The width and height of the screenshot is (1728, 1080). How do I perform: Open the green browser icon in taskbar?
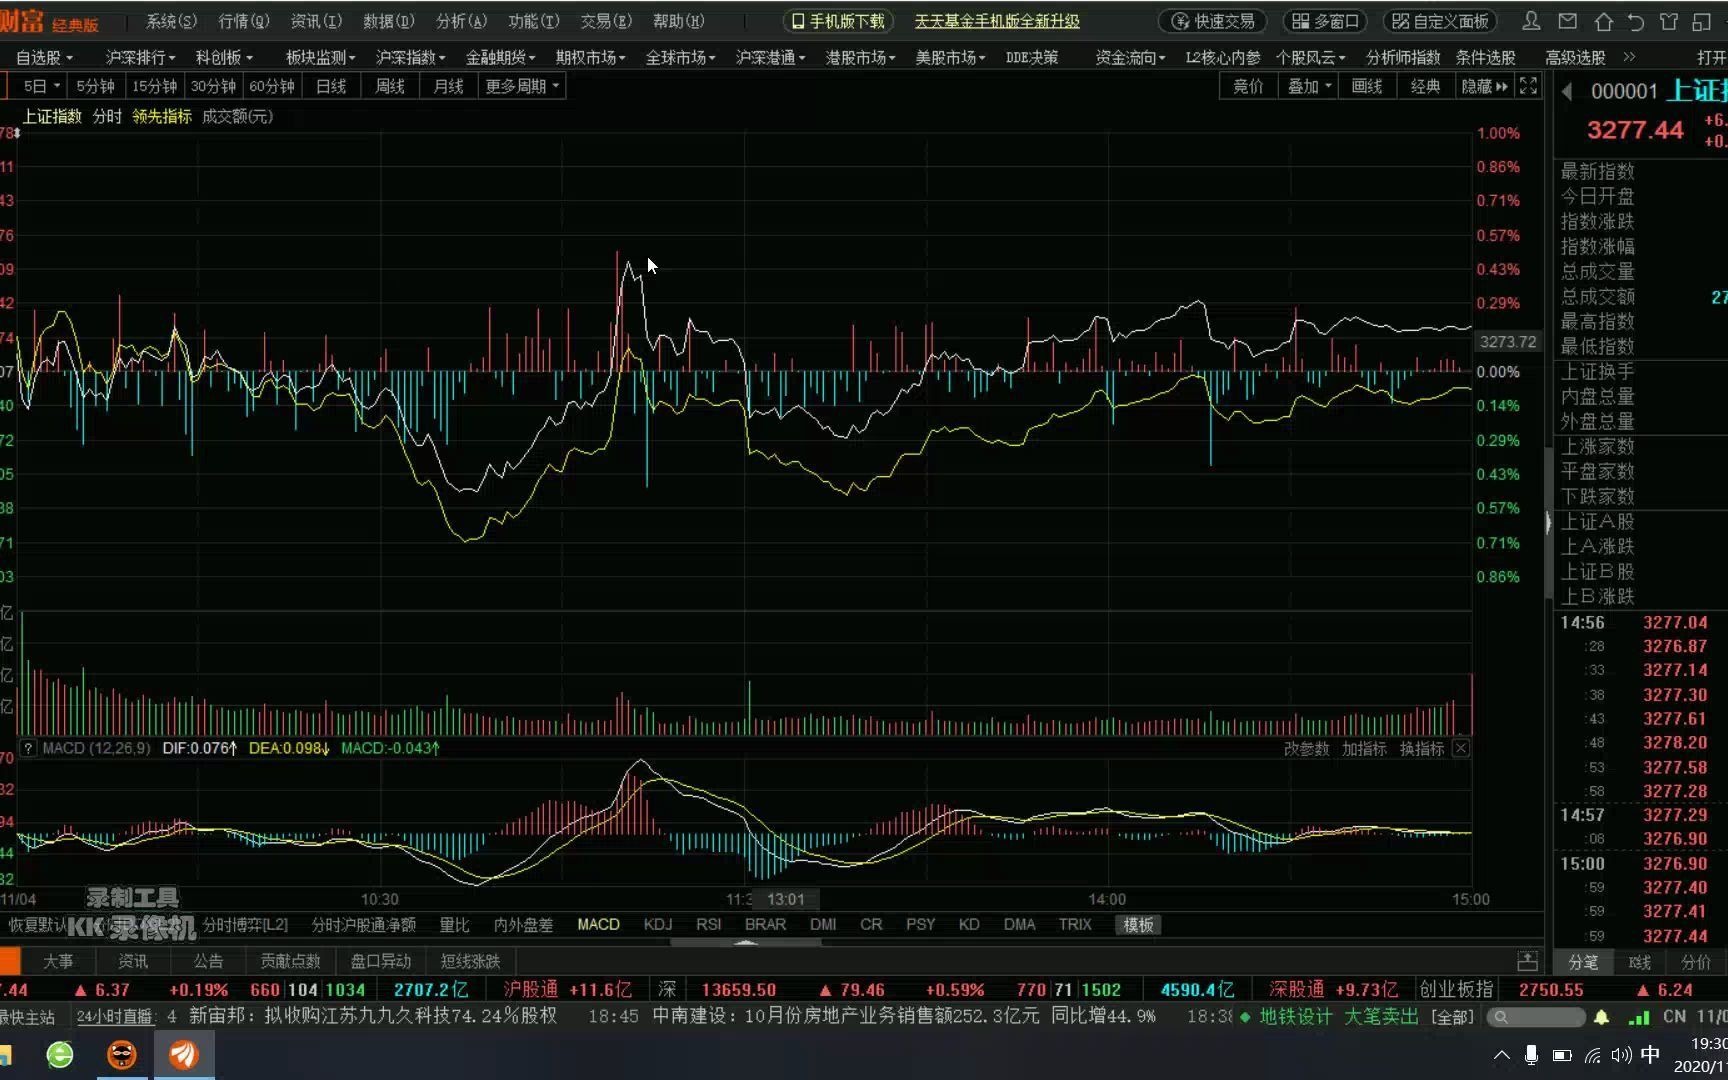60,1055
